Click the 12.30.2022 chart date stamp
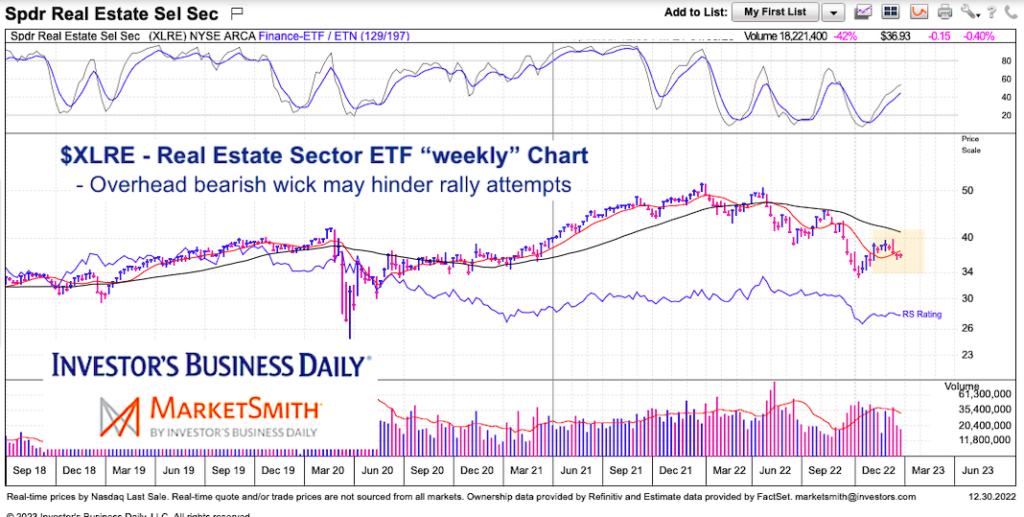 pyautogui.click(x=994, y=497)
